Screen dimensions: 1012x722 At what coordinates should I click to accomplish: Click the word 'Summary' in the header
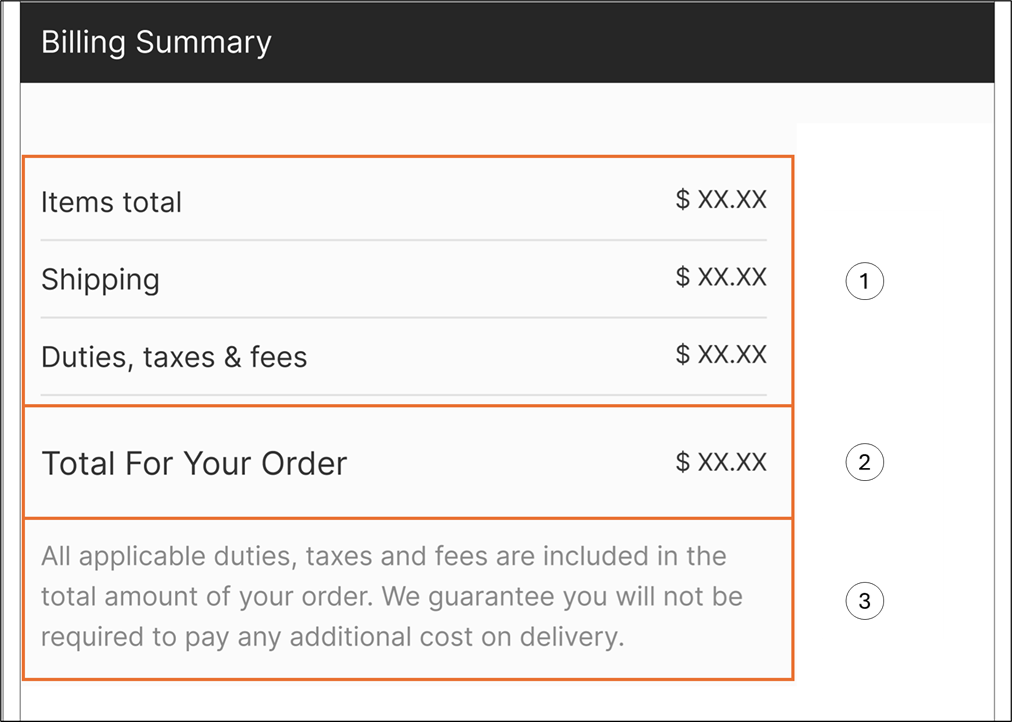tap(204, 44)
